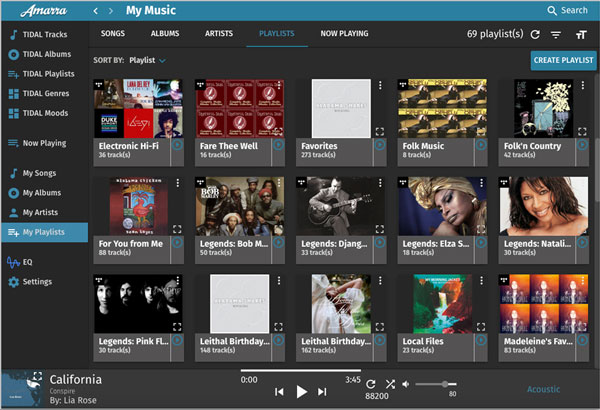Image resolution: width=600 pixels, height=410 pixels.
Task: Change text size with the TT icon
Action: click(581, 35)
